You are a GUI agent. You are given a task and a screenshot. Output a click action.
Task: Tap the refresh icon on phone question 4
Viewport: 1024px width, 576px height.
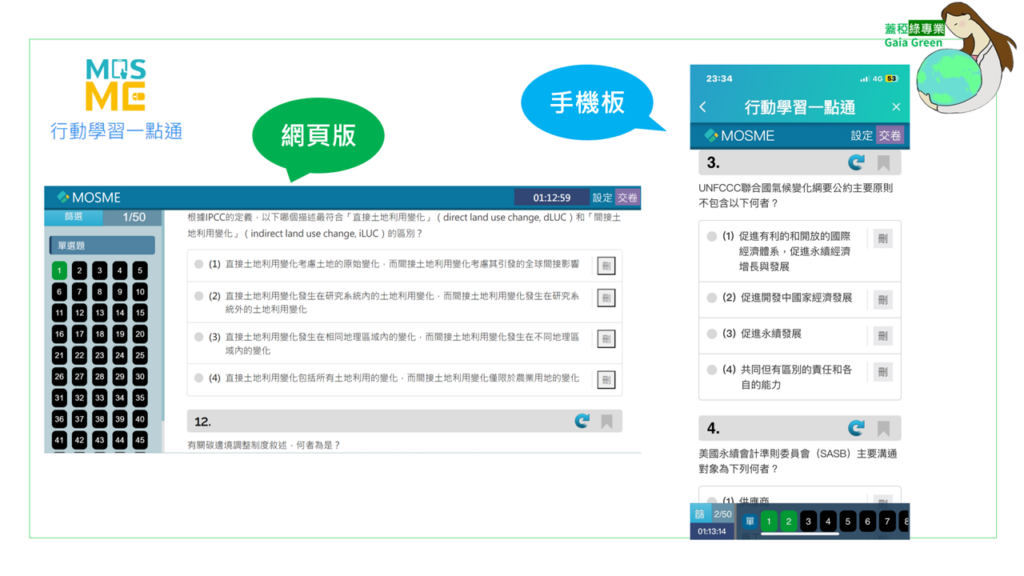click(x=856, y=428)
